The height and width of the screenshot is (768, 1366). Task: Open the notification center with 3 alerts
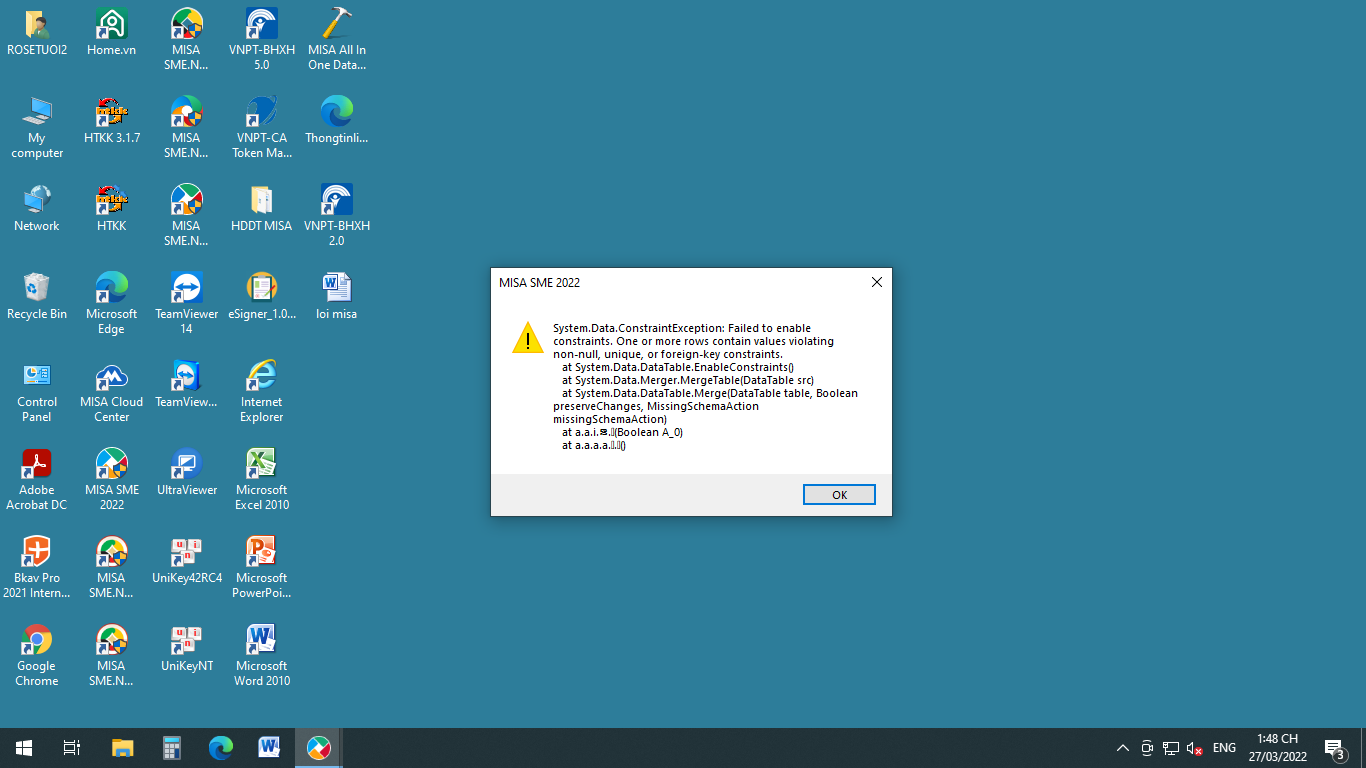coord(1335,748)
